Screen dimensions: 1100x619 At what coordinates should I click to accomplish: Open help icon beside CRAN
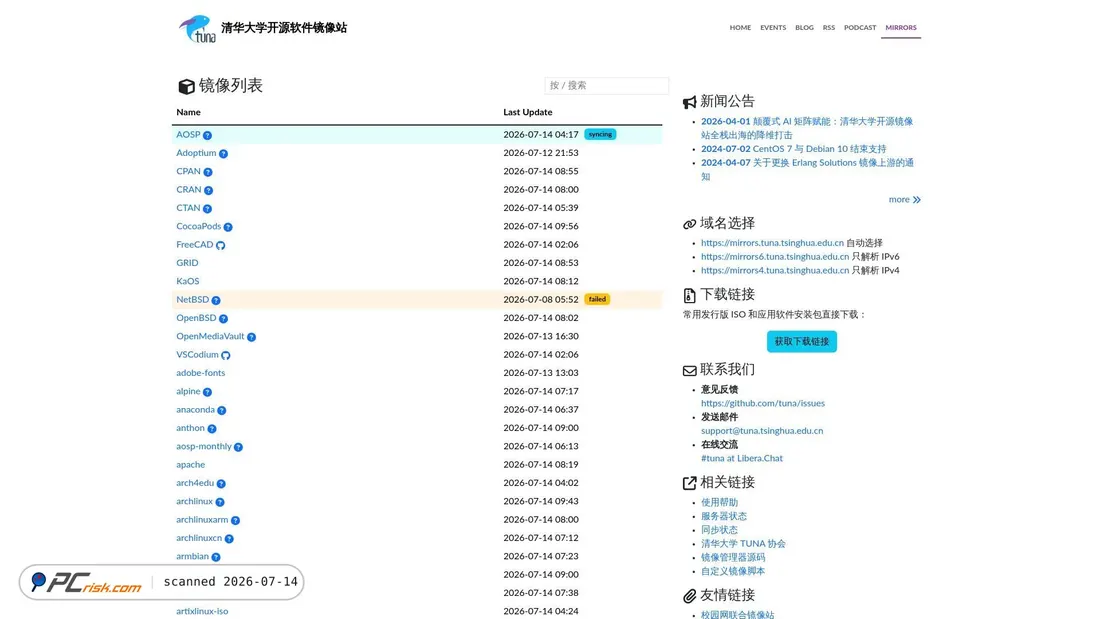coord(208,190)
